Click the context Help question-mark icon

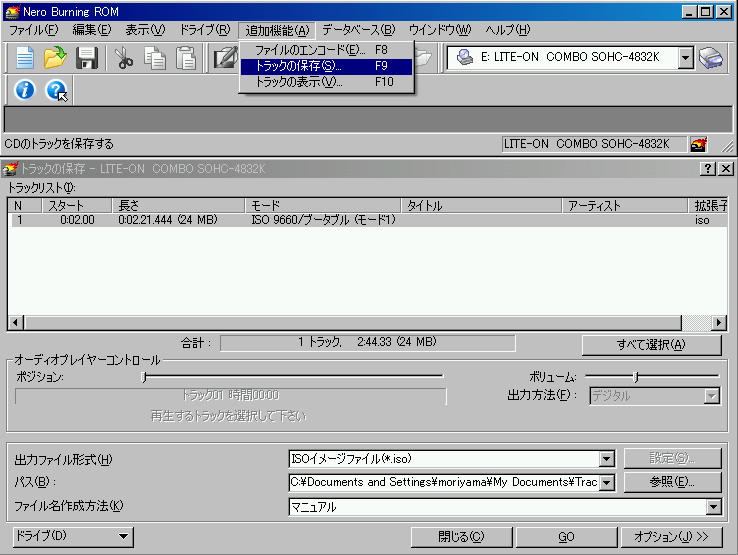pyautogui.click(x=57, y=90)
